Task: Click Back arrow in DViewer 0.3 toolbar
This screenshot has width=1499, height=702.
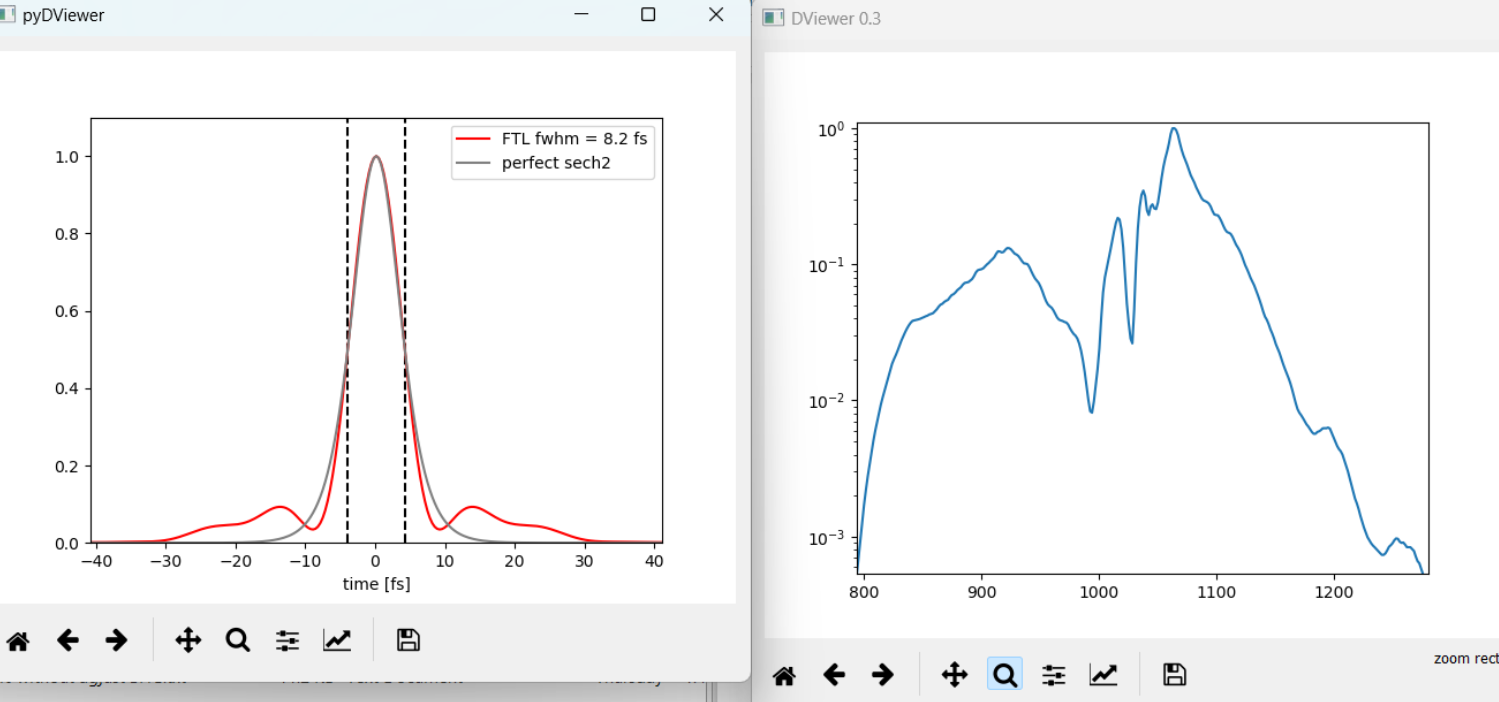Action: [x=834, y=675]
